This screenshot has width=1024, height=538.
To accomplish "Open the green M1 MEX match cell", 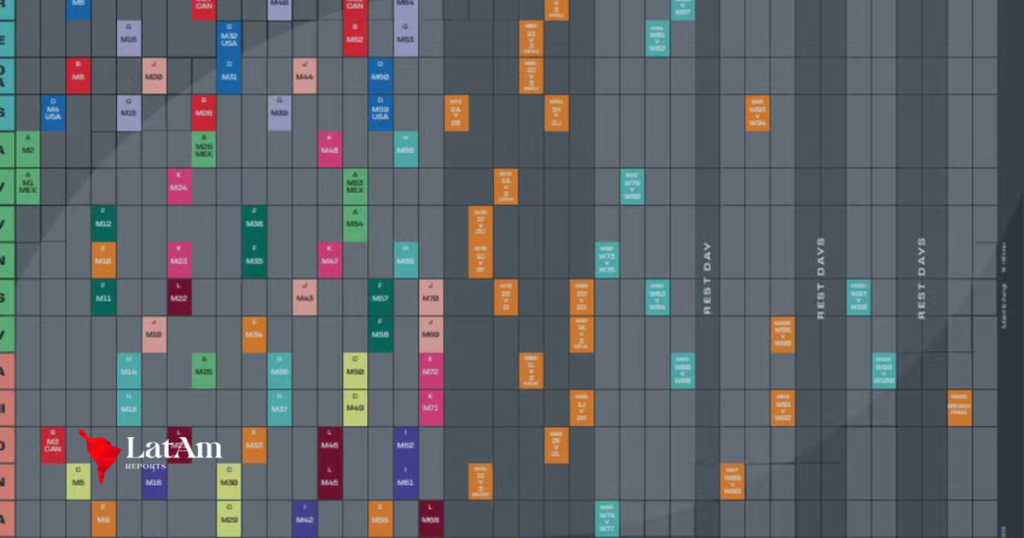I will tap(28, 186).
